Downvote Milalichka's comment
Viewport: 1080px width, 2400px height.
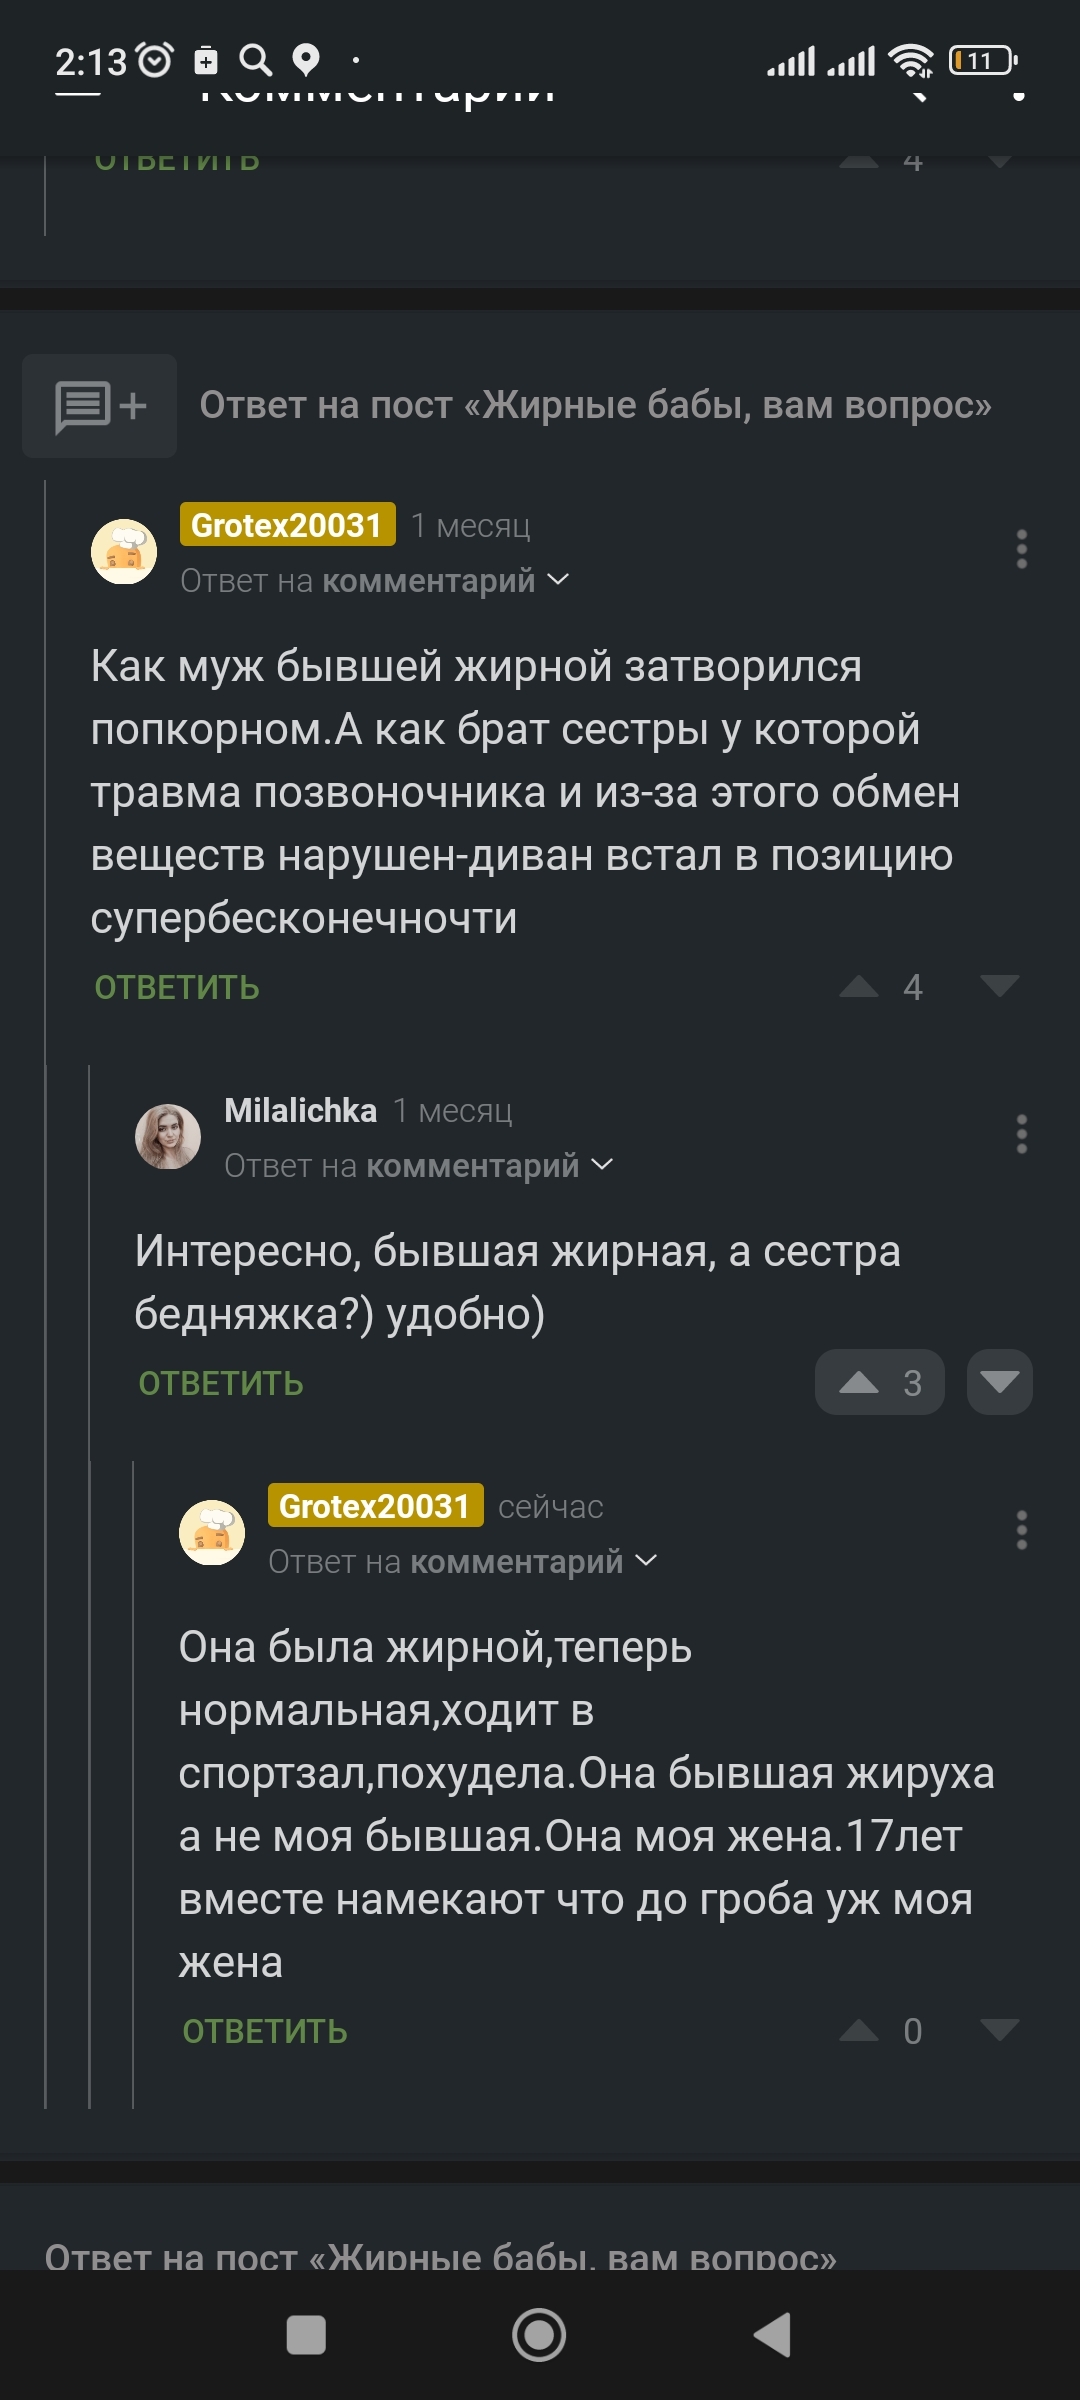click(x=999, y=1383)
